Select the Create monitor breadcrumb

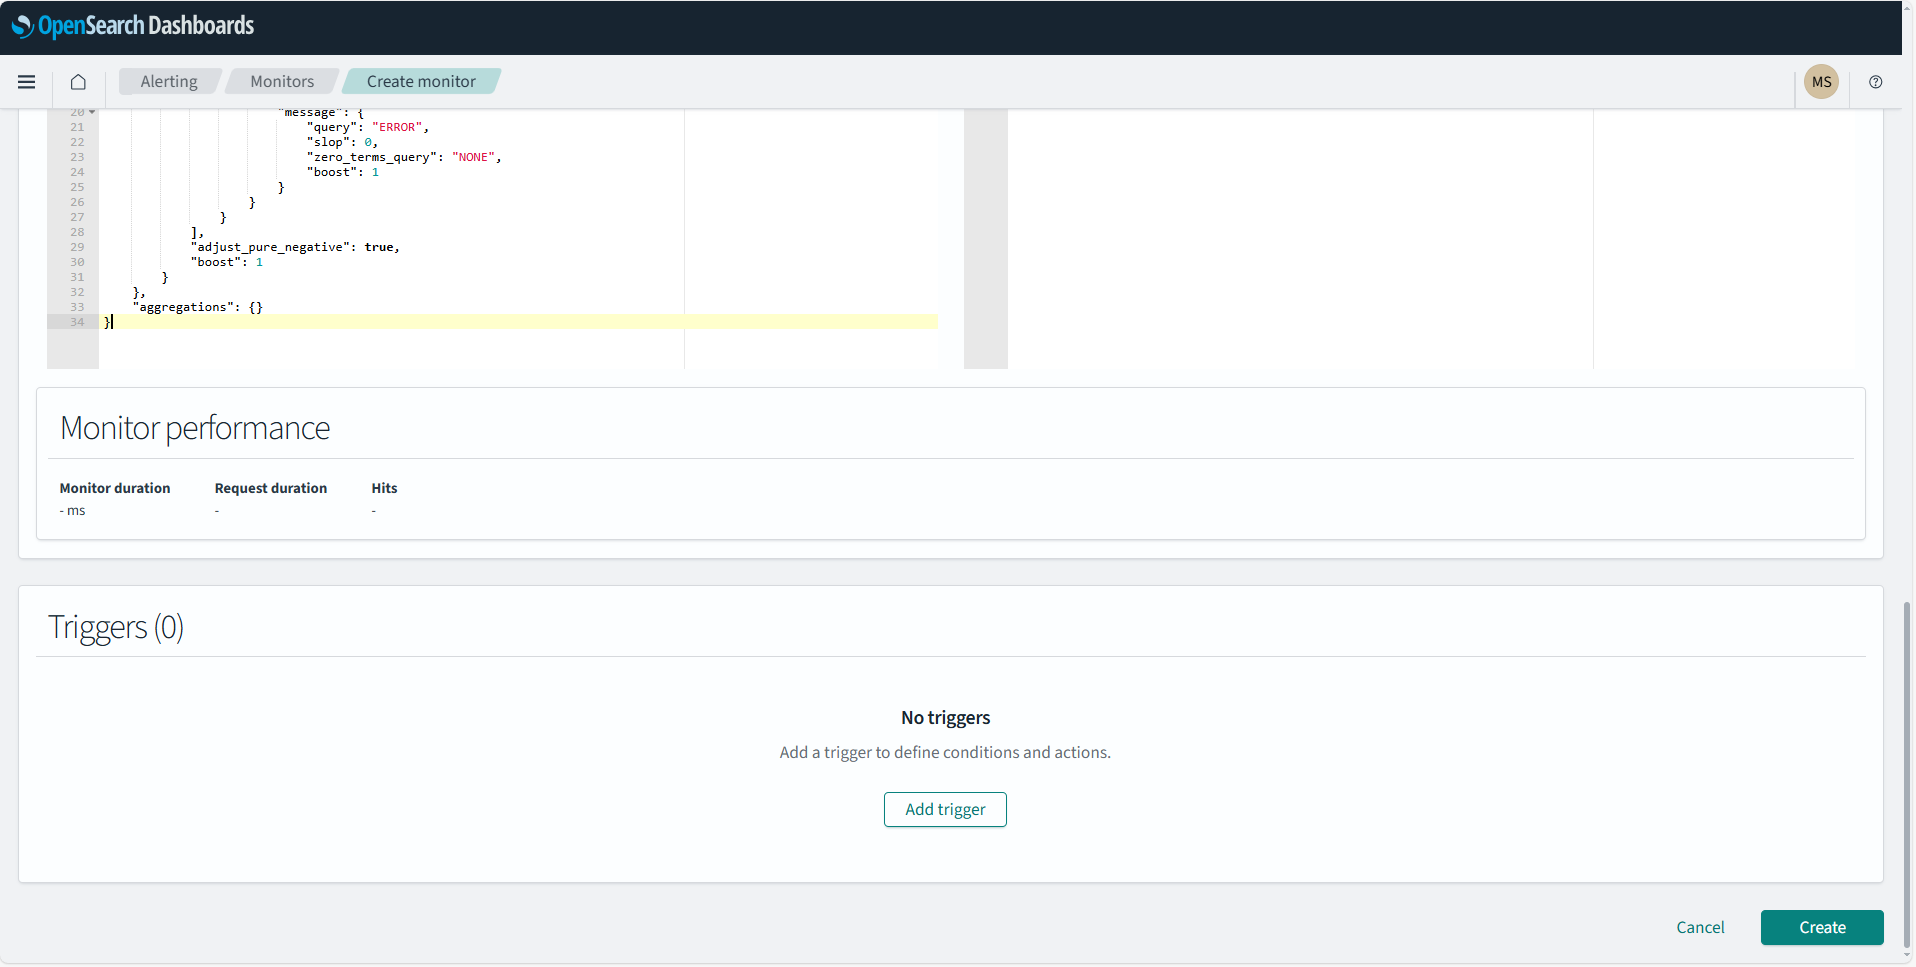tap(420, 82)
